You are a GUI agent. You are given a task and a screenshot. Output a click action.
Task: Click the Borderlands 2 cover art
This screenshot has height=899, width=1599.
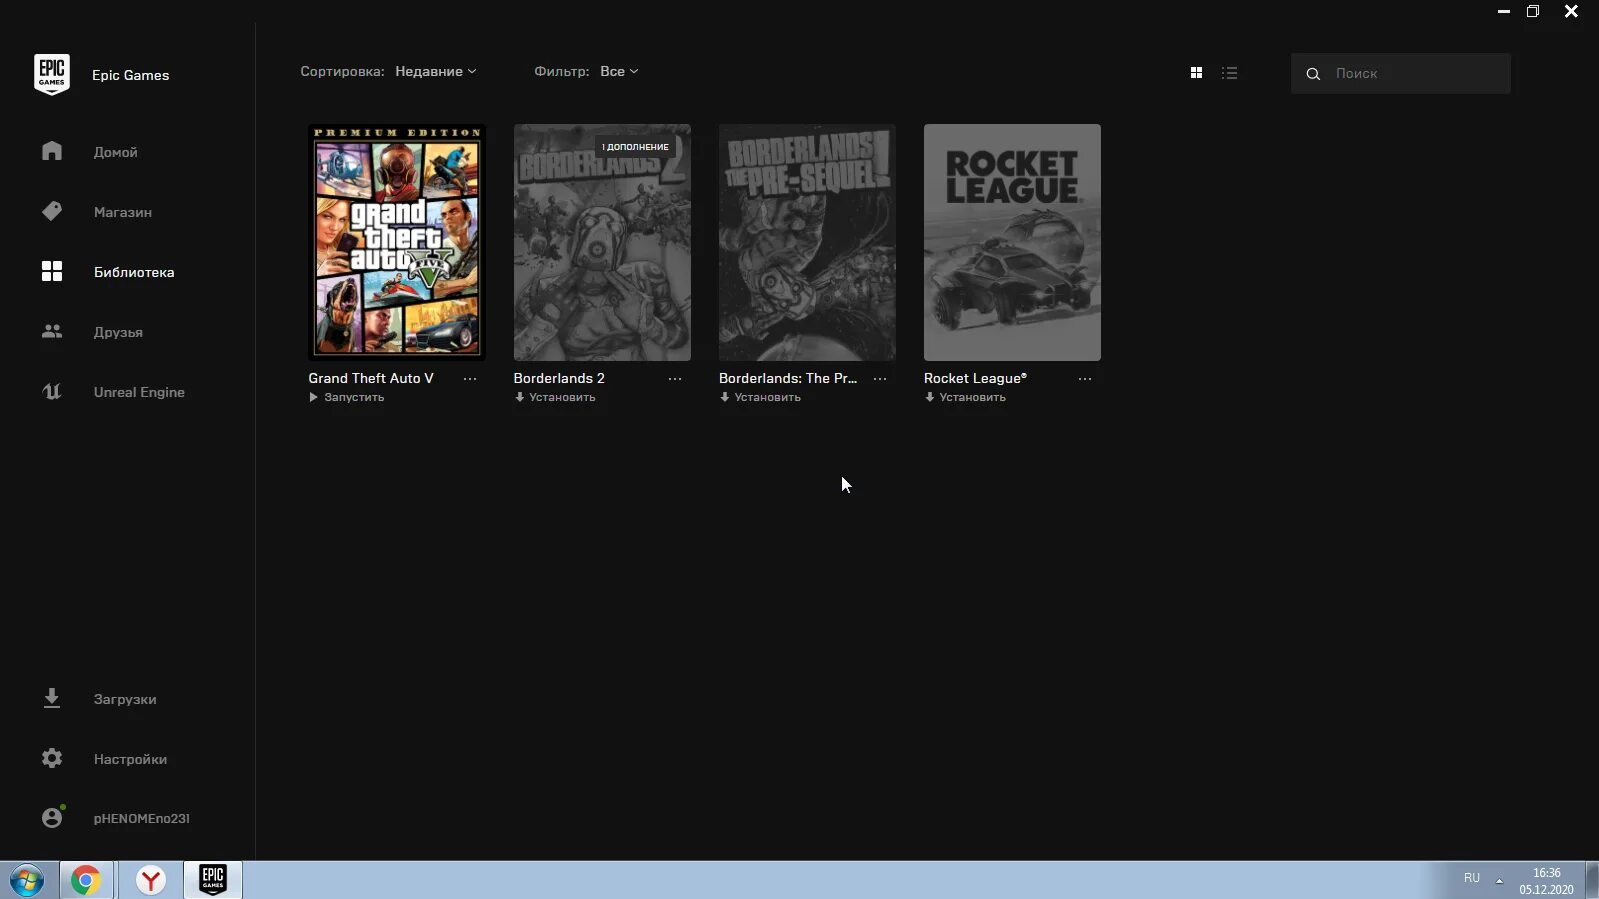(602, 242)
